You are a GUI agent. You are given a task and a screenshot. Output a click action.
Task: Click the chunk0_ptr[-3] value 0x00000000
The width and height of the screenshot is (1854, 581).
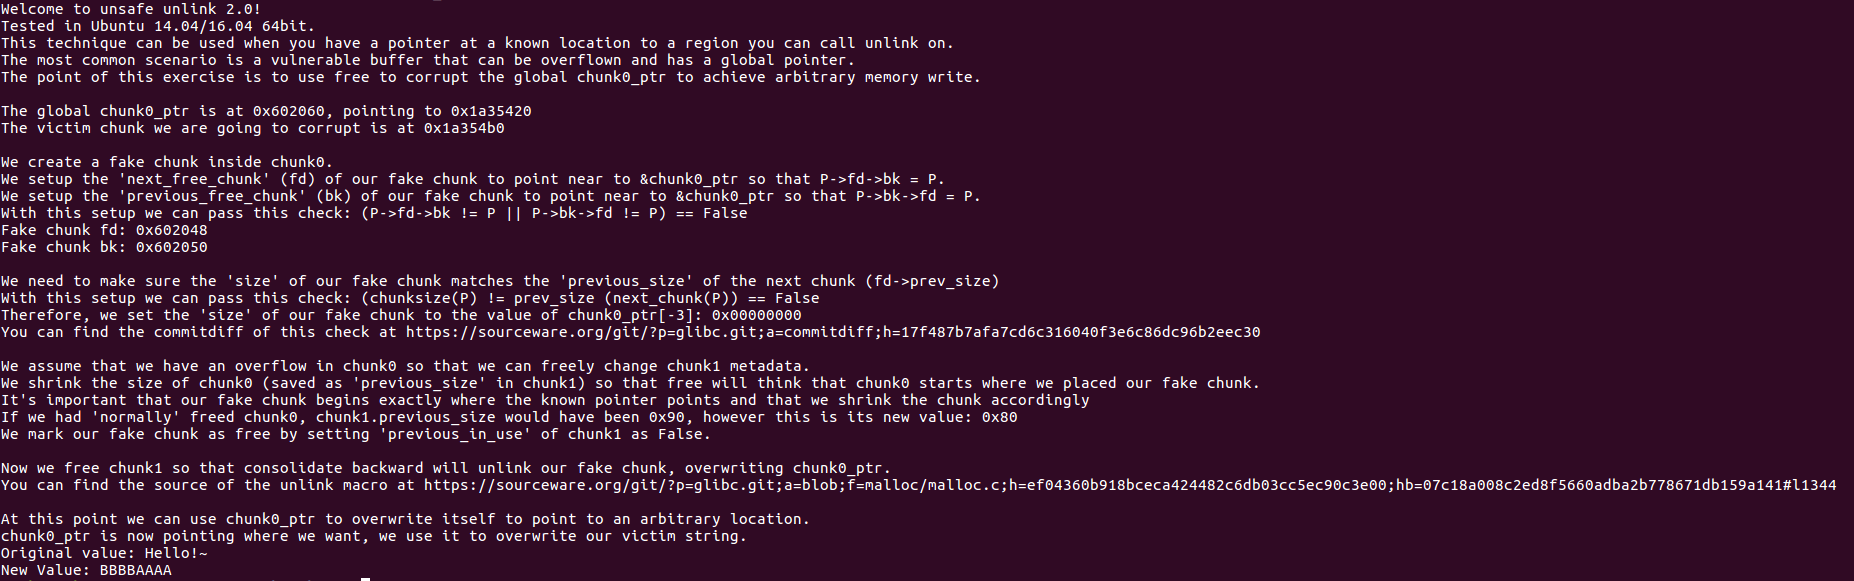[x=756, y=315]
